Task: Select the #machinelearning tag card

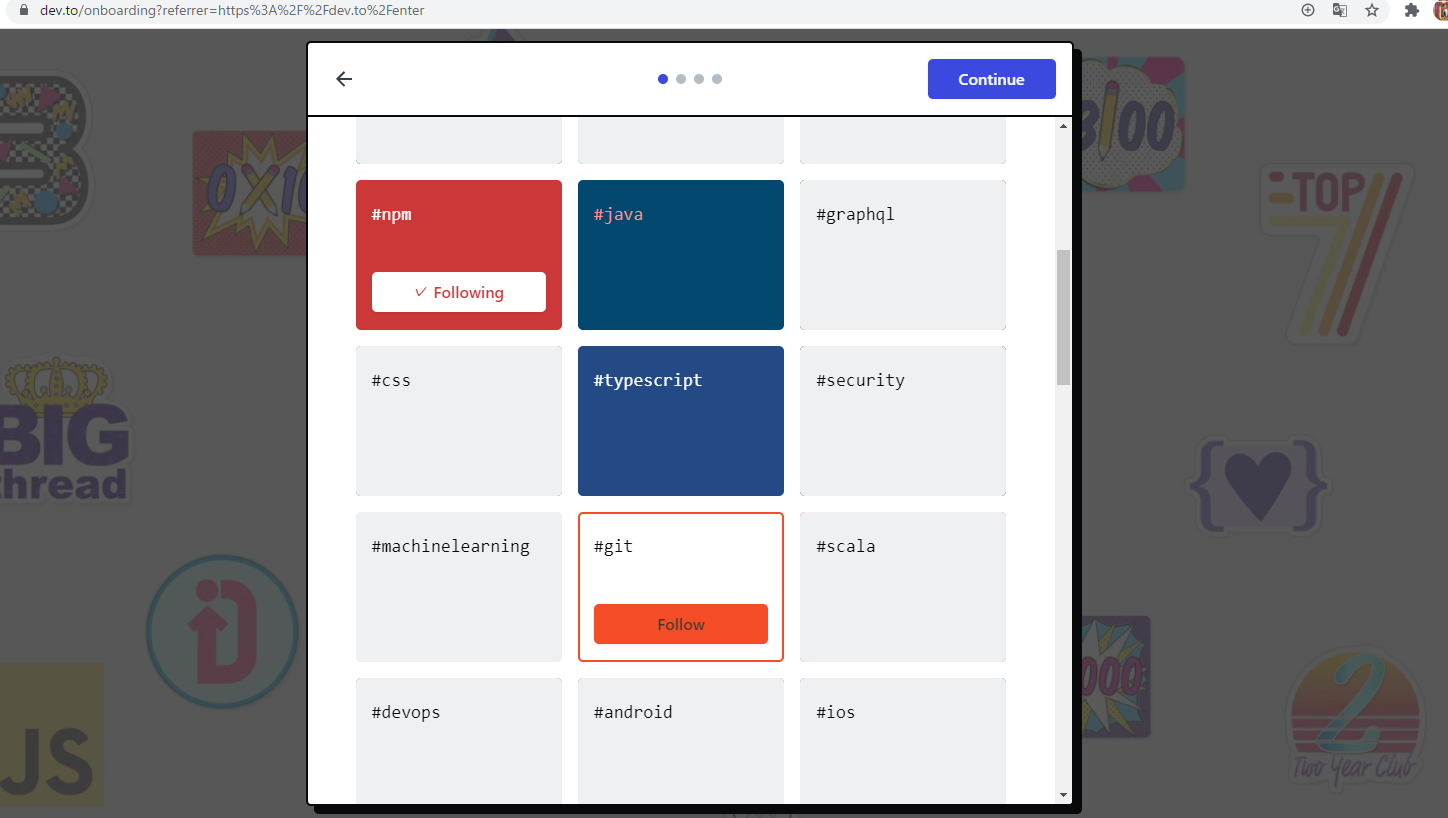Action: tap(459, 587)
